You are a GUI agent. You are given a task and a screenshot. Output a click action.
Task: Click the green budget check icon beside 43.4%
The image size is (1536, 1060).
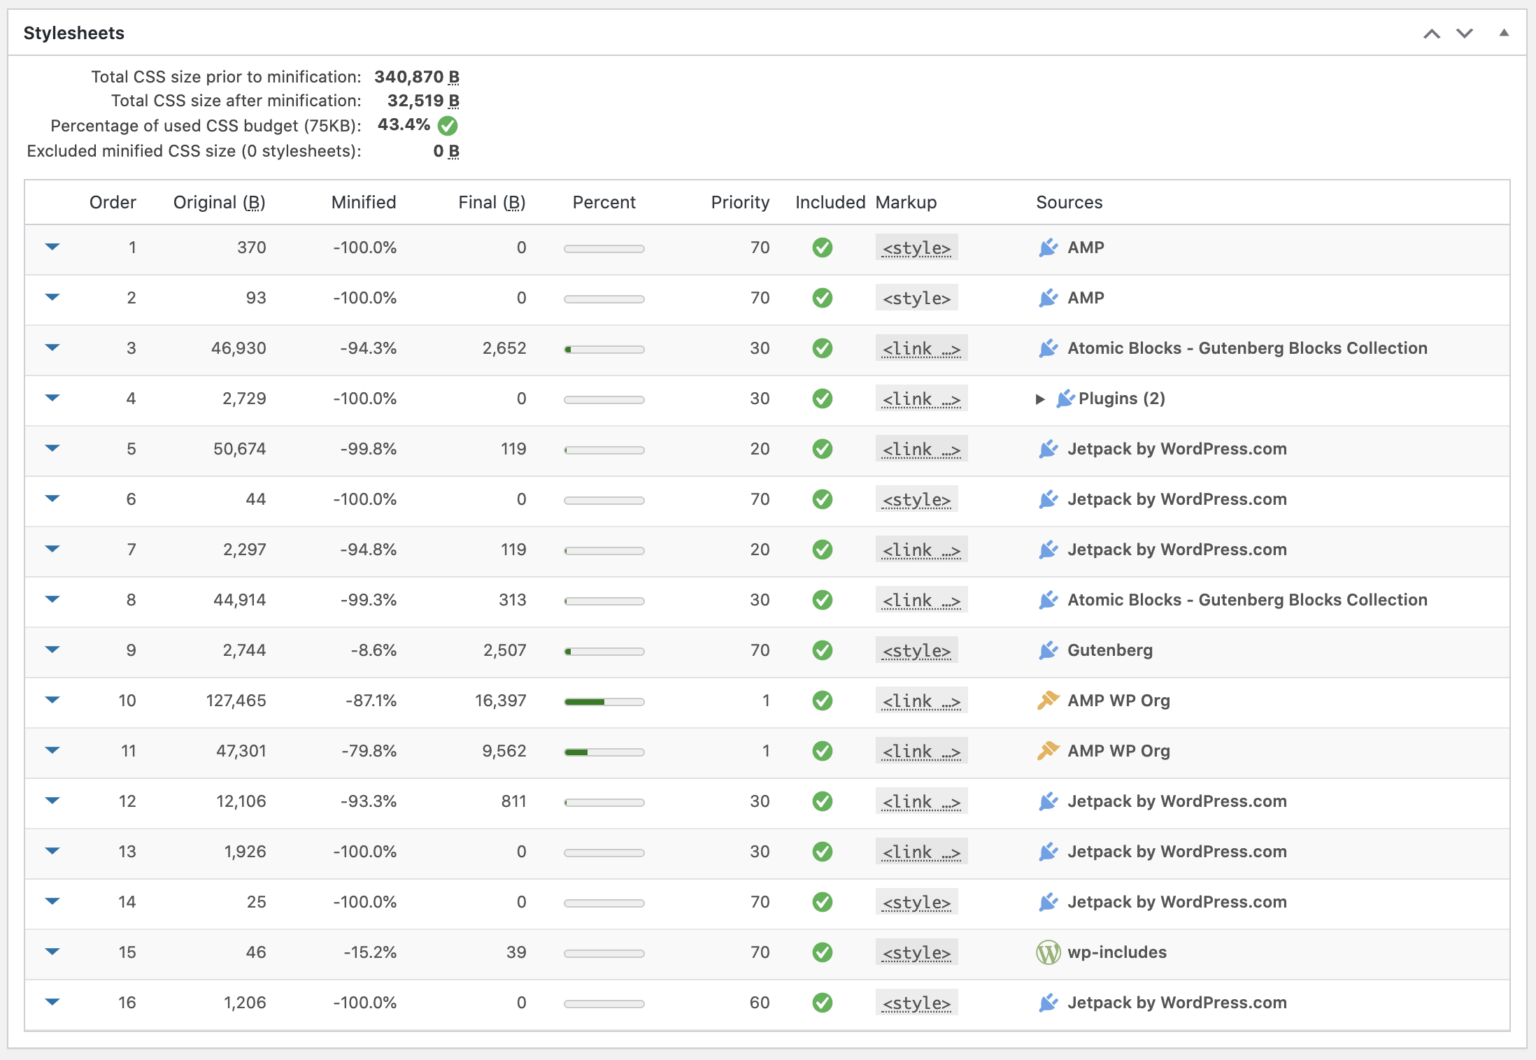tap(448, 126)
